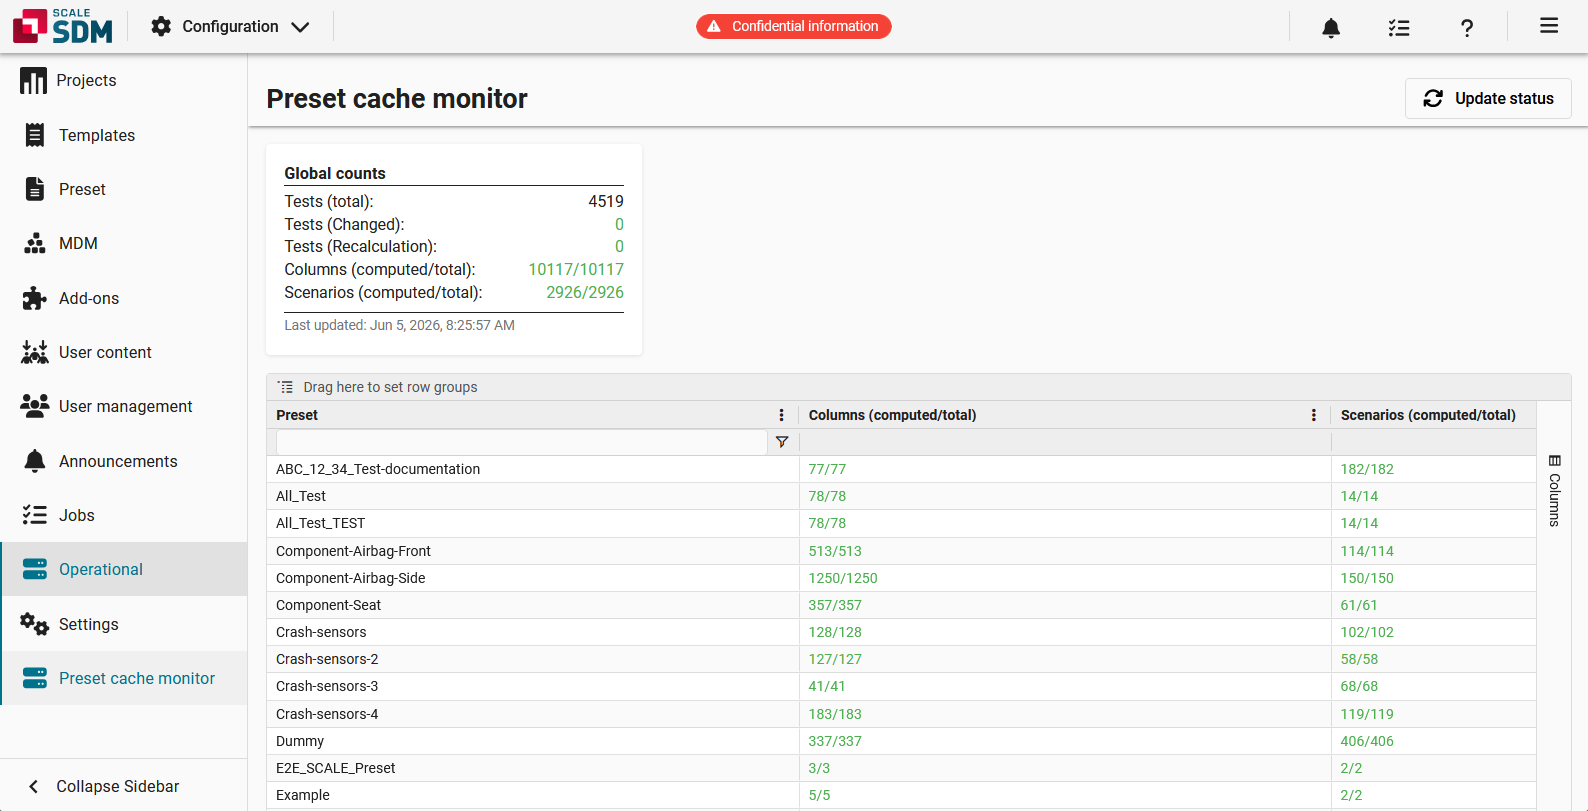Open the Configuration dropdown
The width and height of the screenshot is (1588, 811).
pos(230,27)
